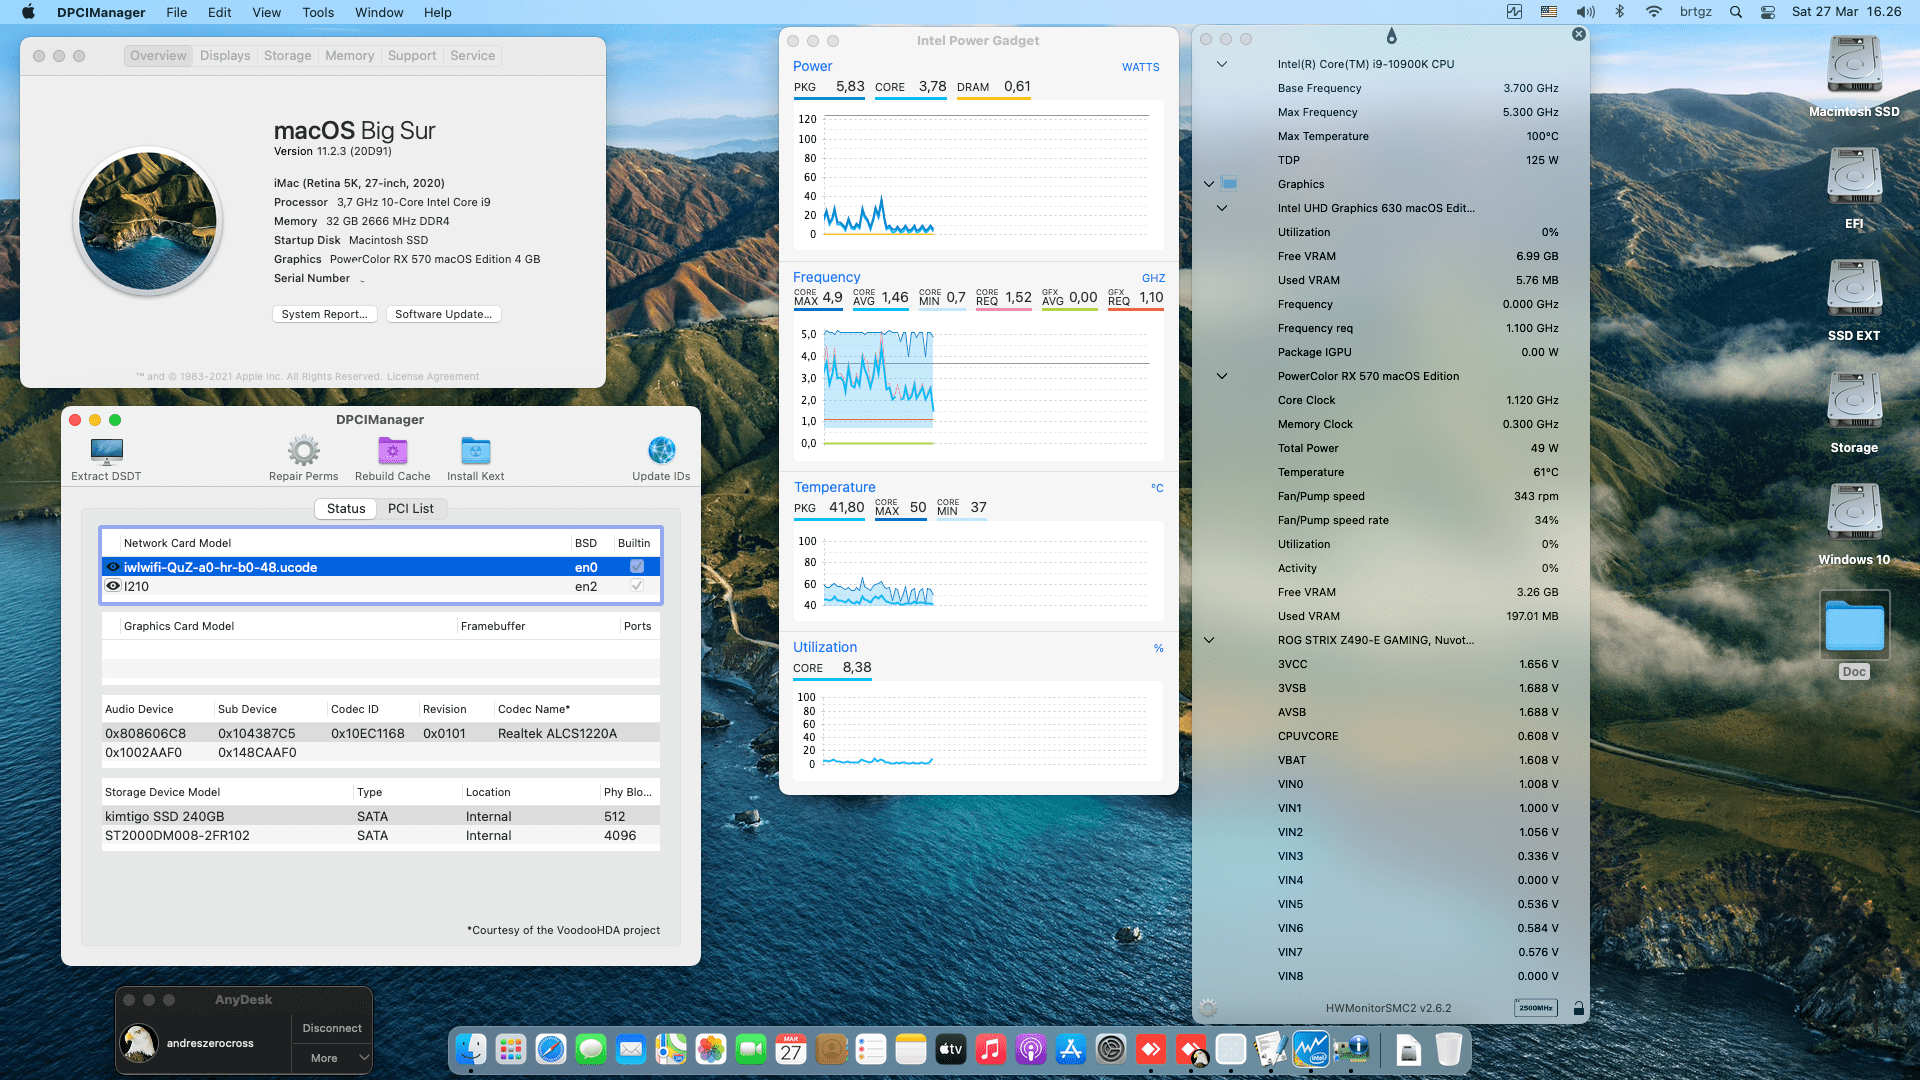The width and height of the screenshot is (1920, 1080).
Task: Click the Wi-Fi icon in menu bar
Action: (x=1654, y=12)
